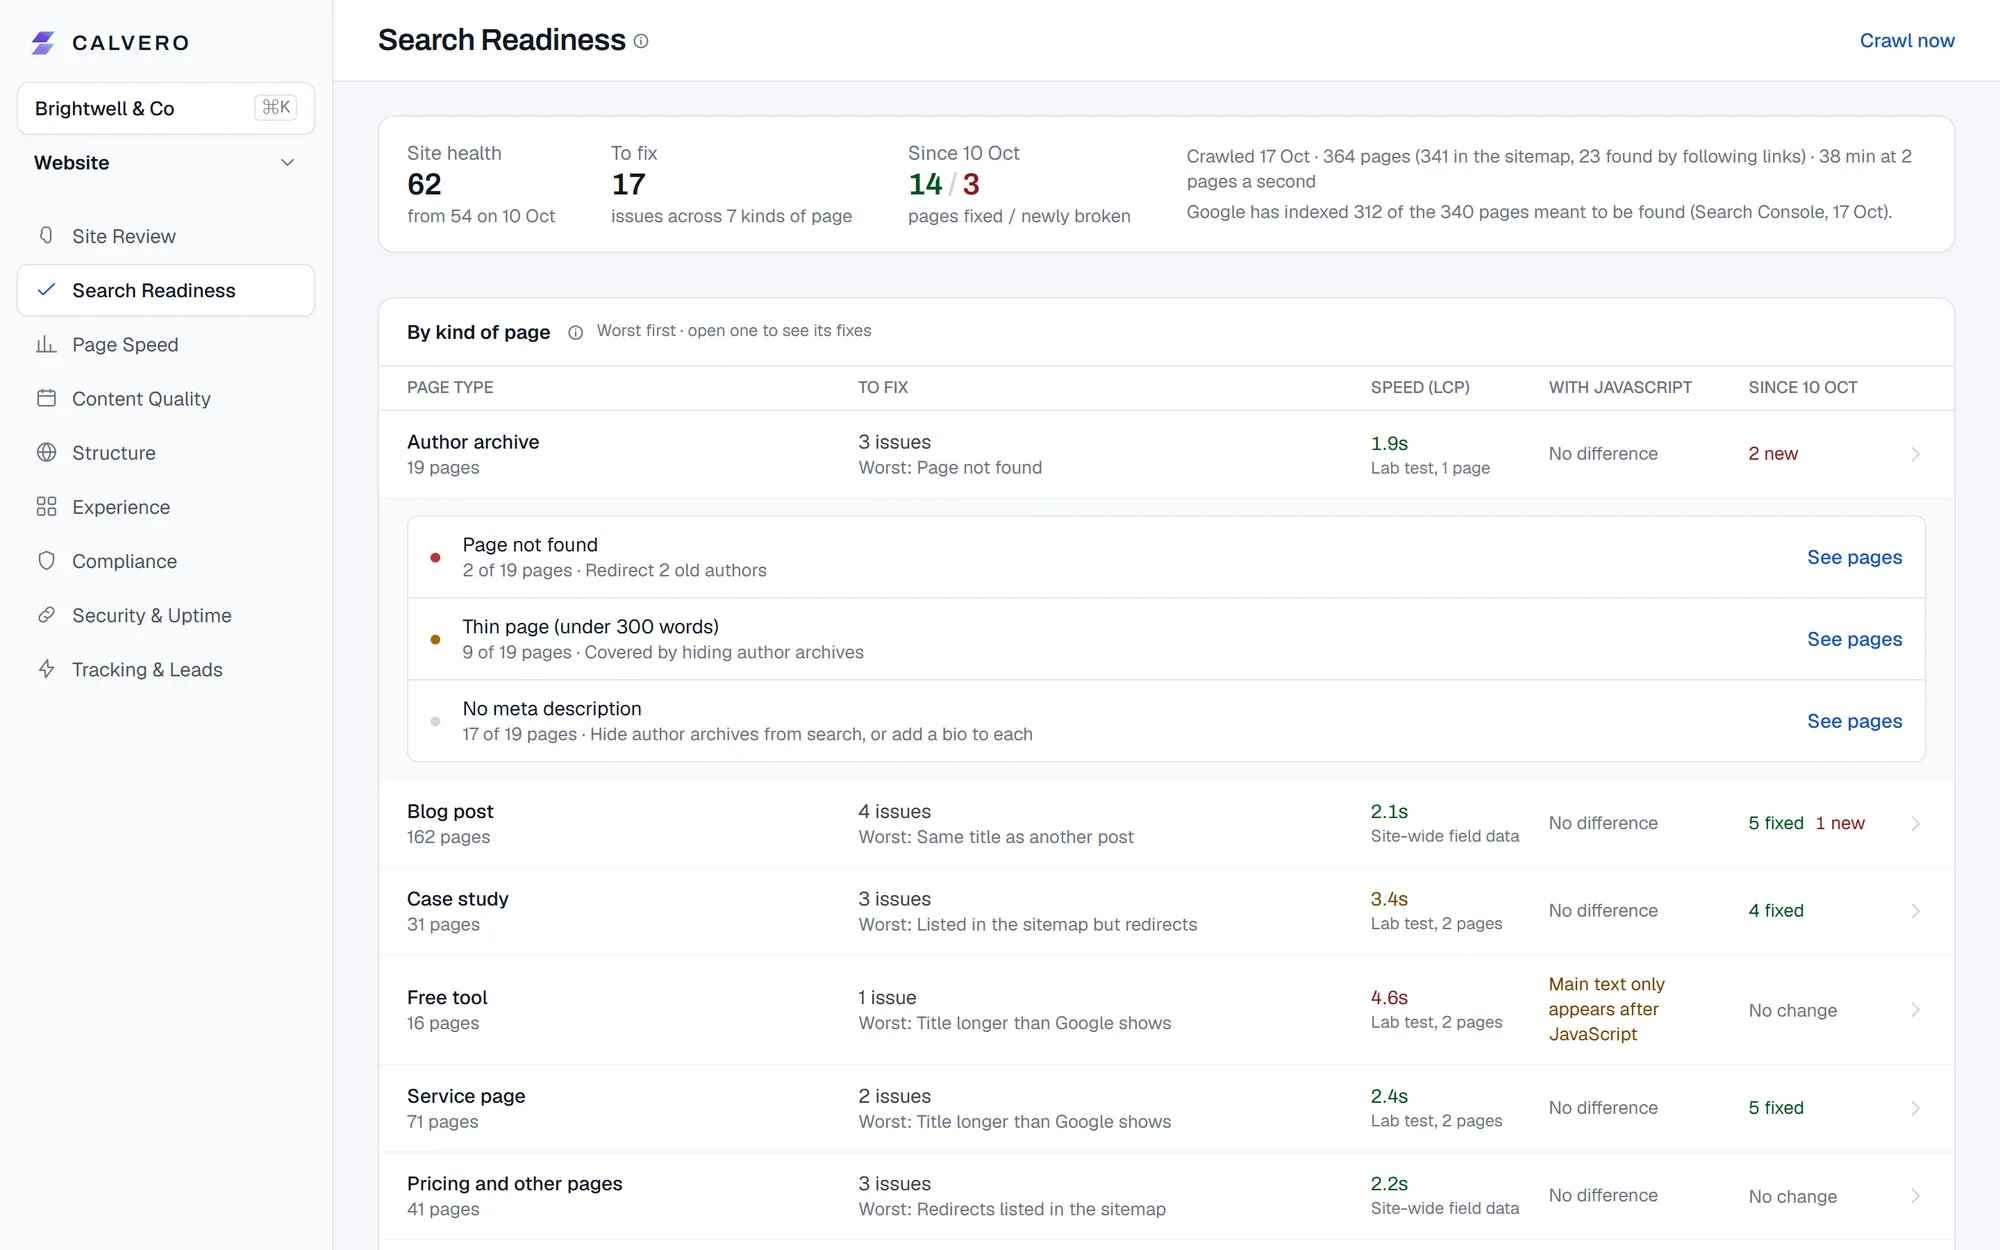Click the Content Quality calendar icon
Screen dimensions: 2000x1250
[46, 398]
